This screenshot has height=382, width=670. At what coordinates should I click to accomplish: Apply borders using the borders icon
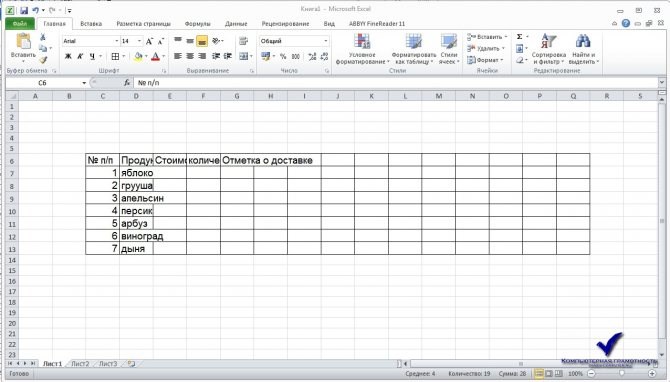115,56
